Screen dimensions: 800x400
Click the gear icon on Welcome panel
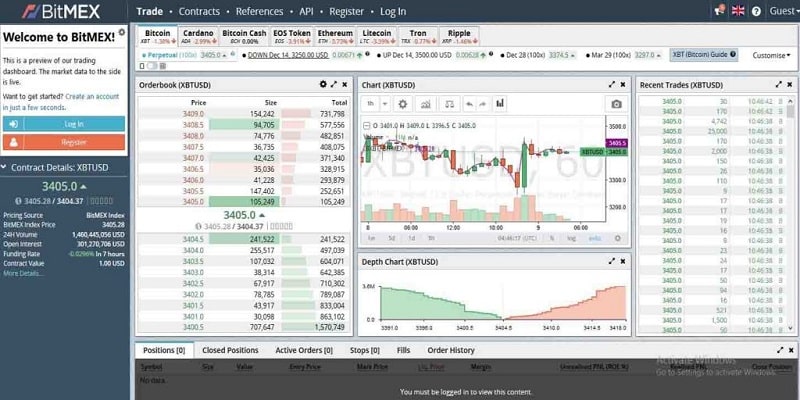(x=121, y=32)
